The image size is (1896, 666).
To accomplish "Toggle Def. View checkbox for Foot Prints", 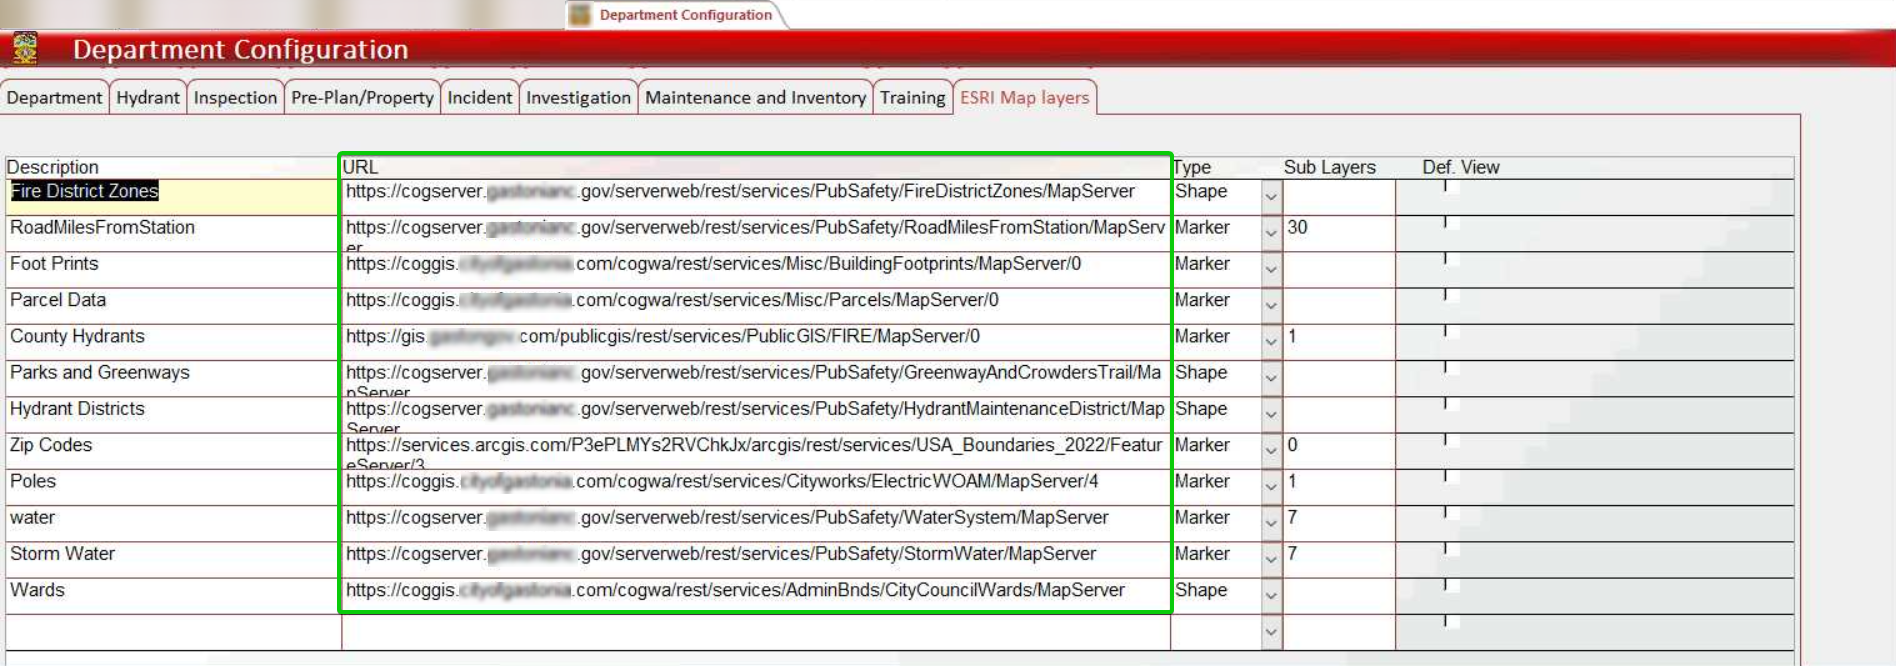I will [x=1451, y=259].
